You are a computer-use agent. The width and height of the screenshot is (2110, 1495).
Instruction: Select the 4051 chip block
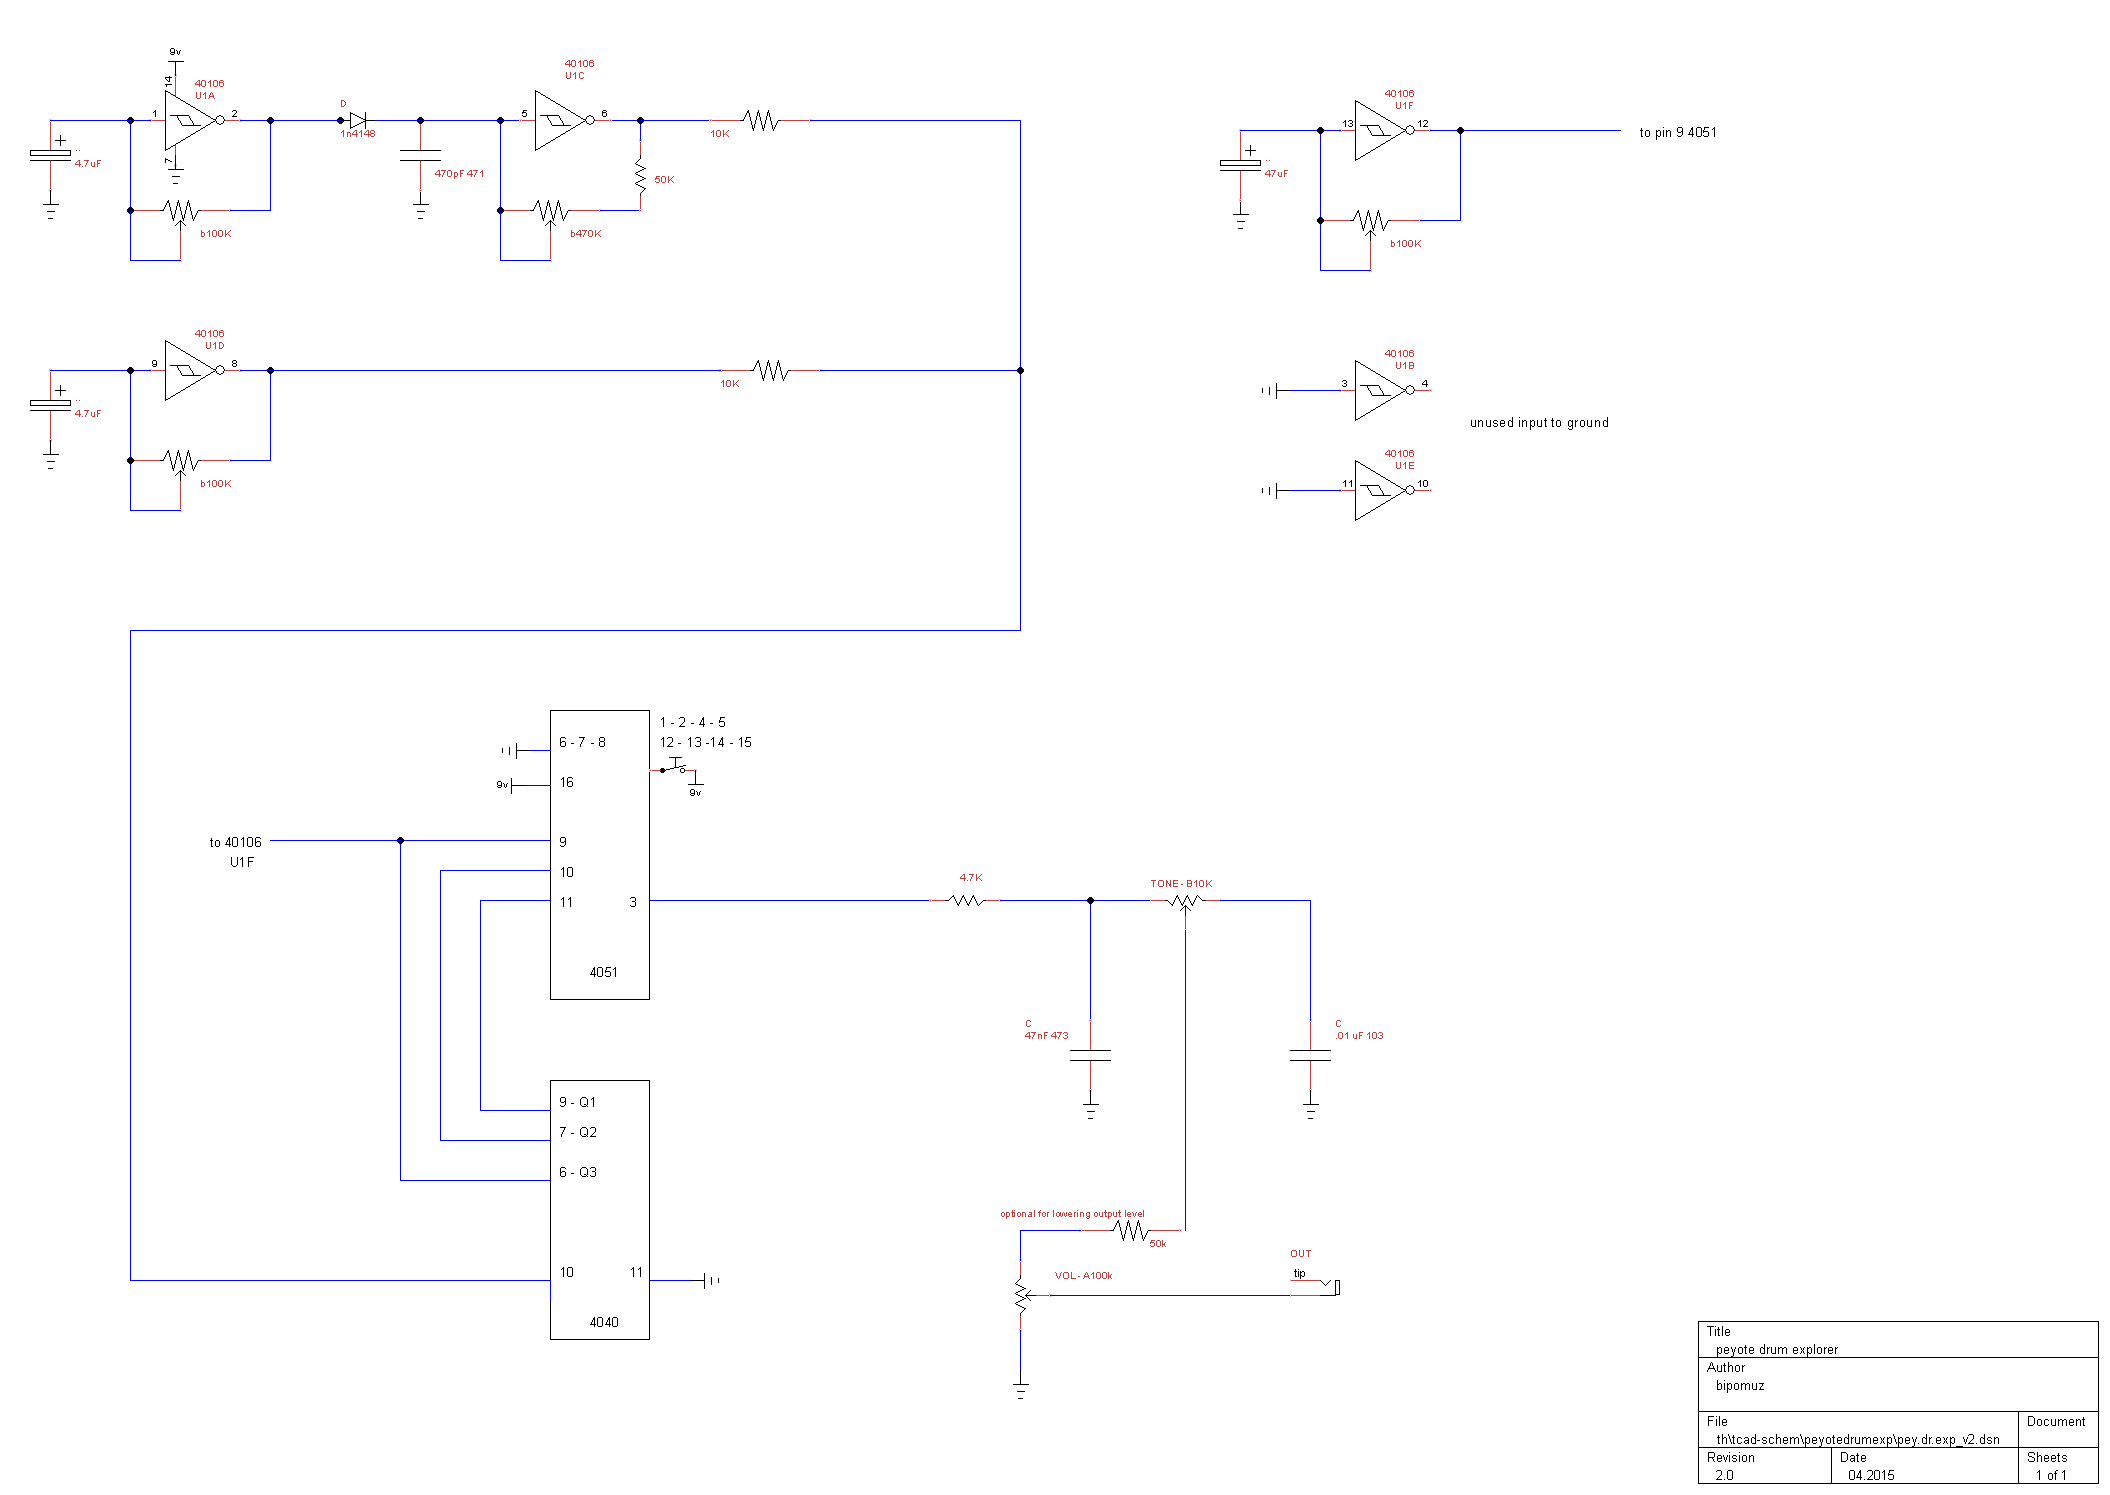coord(599,855)
